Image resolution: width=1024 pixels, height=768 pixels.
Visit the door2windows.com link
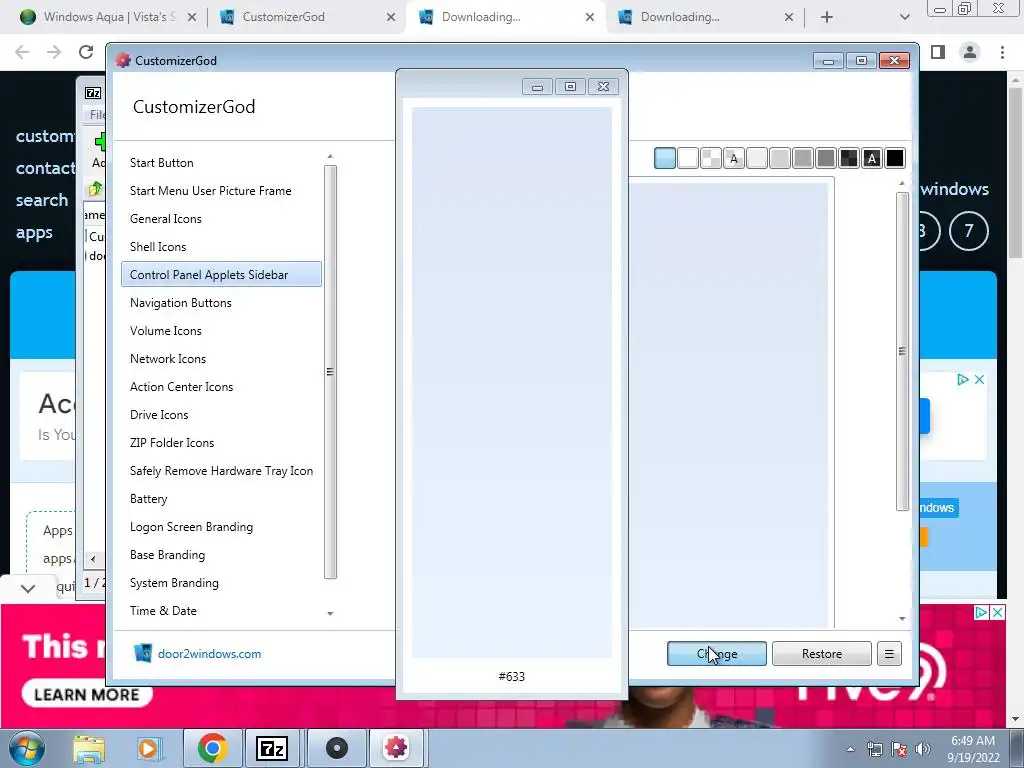tap(209, 654)
